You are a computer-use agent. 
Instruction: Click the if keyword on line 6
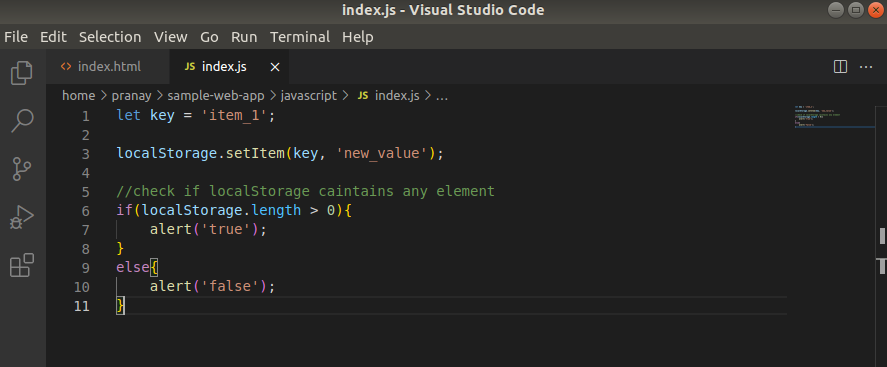point(124,211)
